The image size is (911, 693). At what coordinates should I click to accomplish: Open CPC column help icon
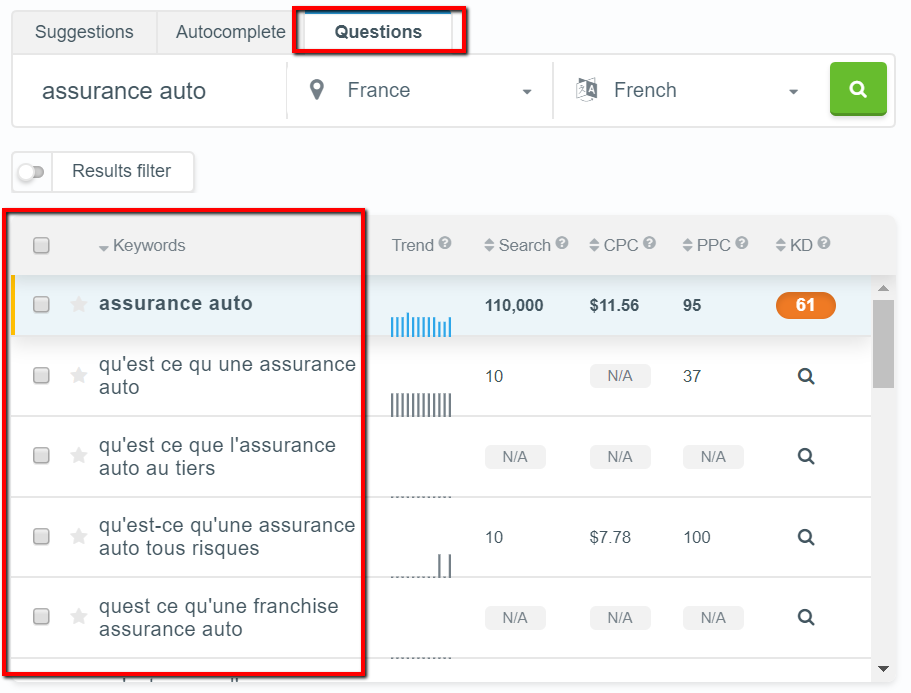(x=650, y=243)
